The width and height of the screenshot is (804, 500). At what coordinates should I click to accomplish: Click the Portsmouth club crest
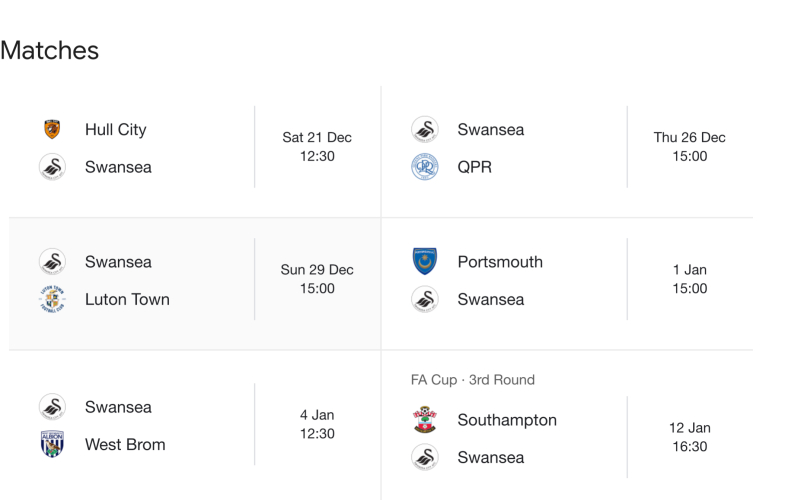click(425, 262)
